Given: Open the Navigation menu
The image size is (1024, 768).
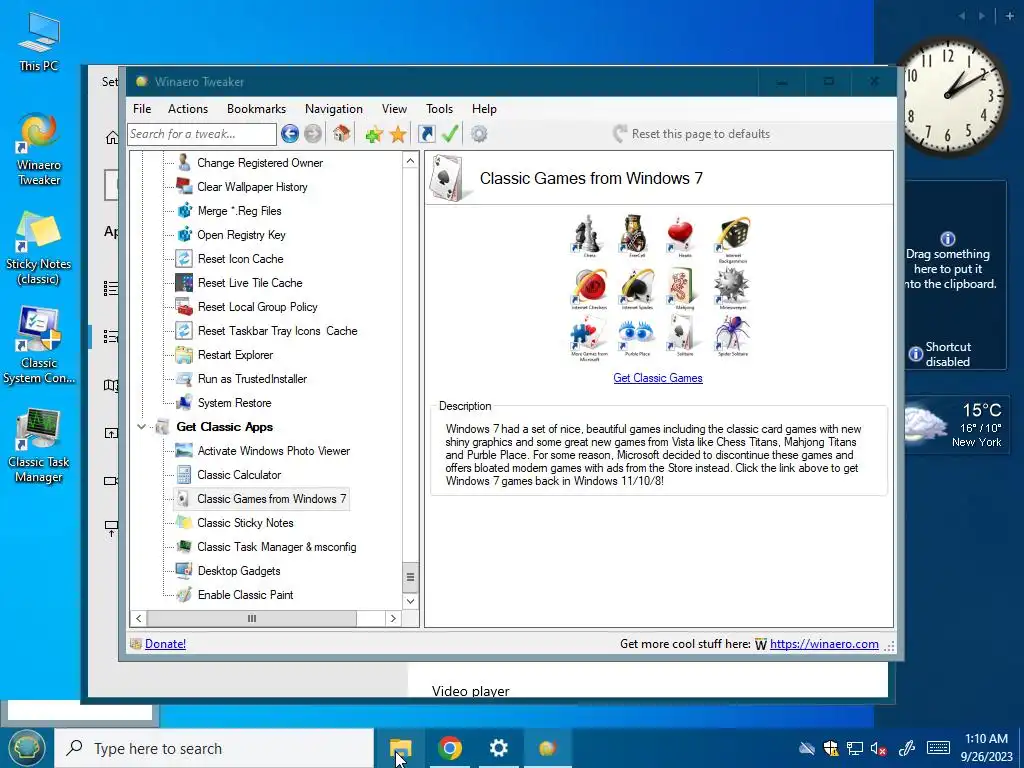Looking at the screenshot, I should coord(334,109).
